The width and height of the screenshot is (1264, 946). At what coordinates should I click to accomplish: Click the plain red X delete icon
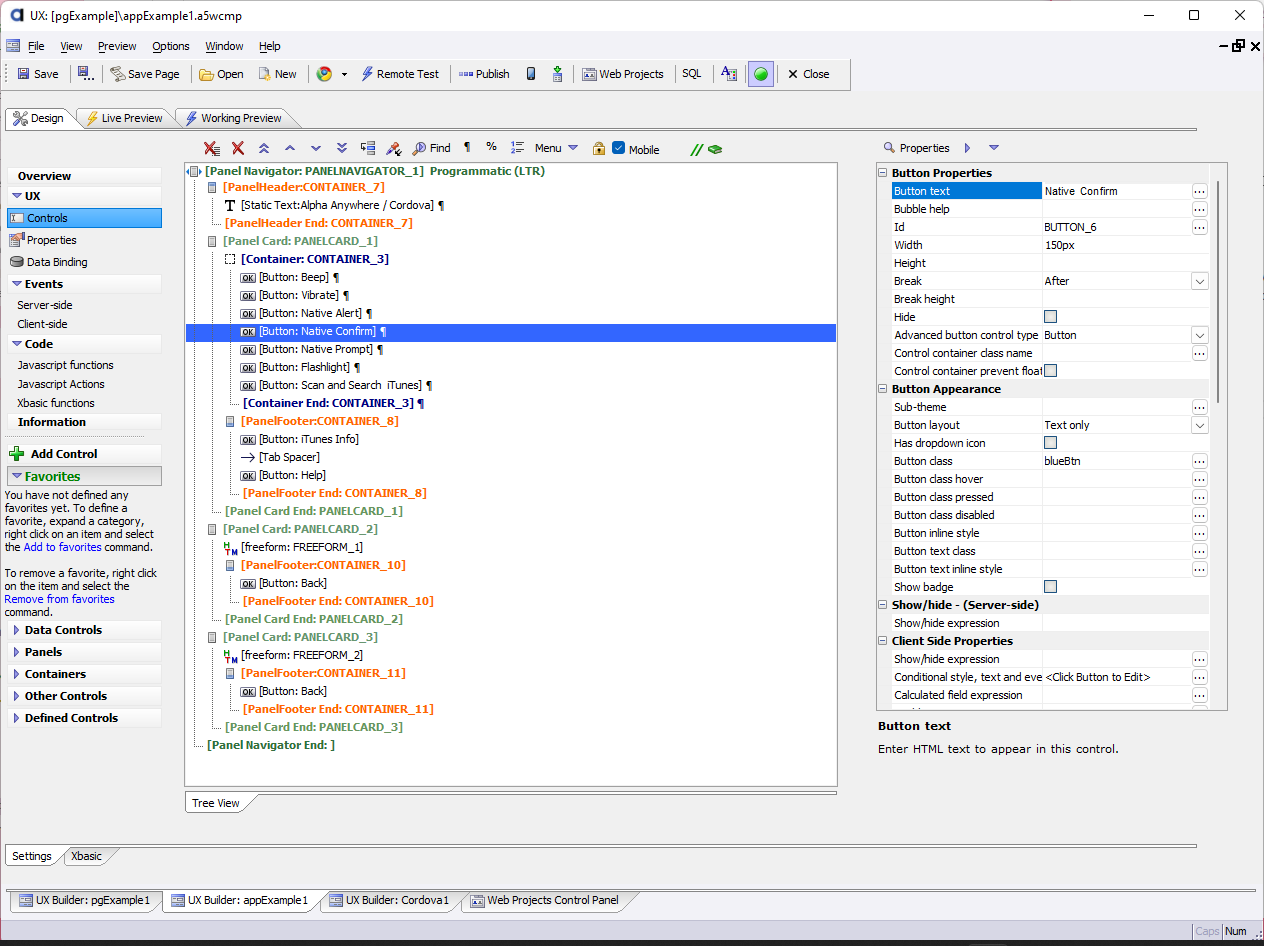pos(238,148)
